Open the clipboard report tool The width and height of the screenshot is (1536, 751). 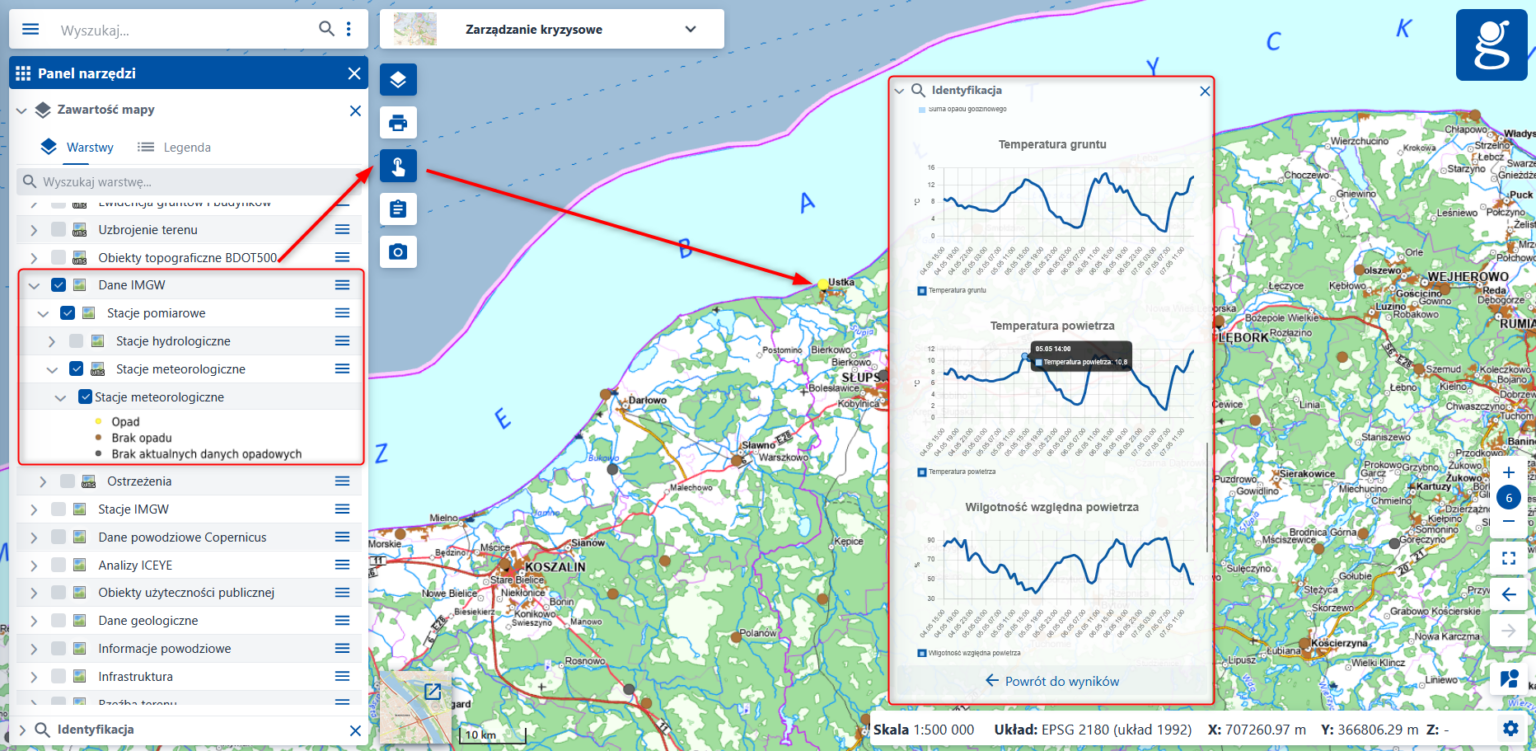tap(398, 209)
